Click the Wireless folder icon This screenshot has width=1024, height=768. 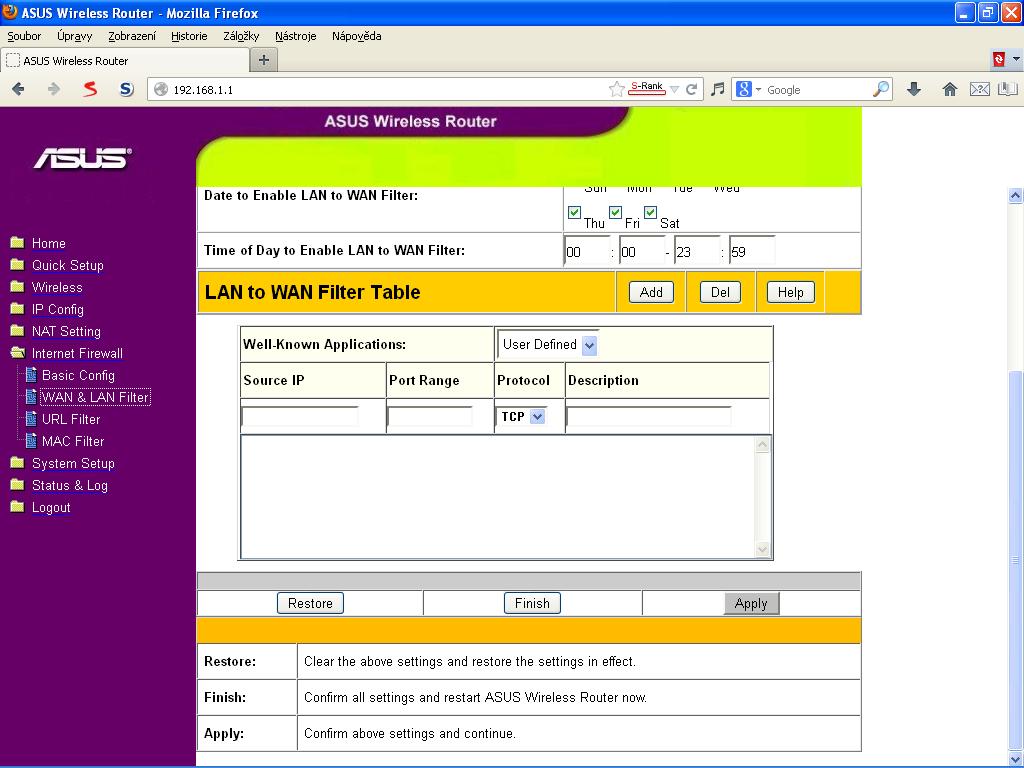coord(18,287)
